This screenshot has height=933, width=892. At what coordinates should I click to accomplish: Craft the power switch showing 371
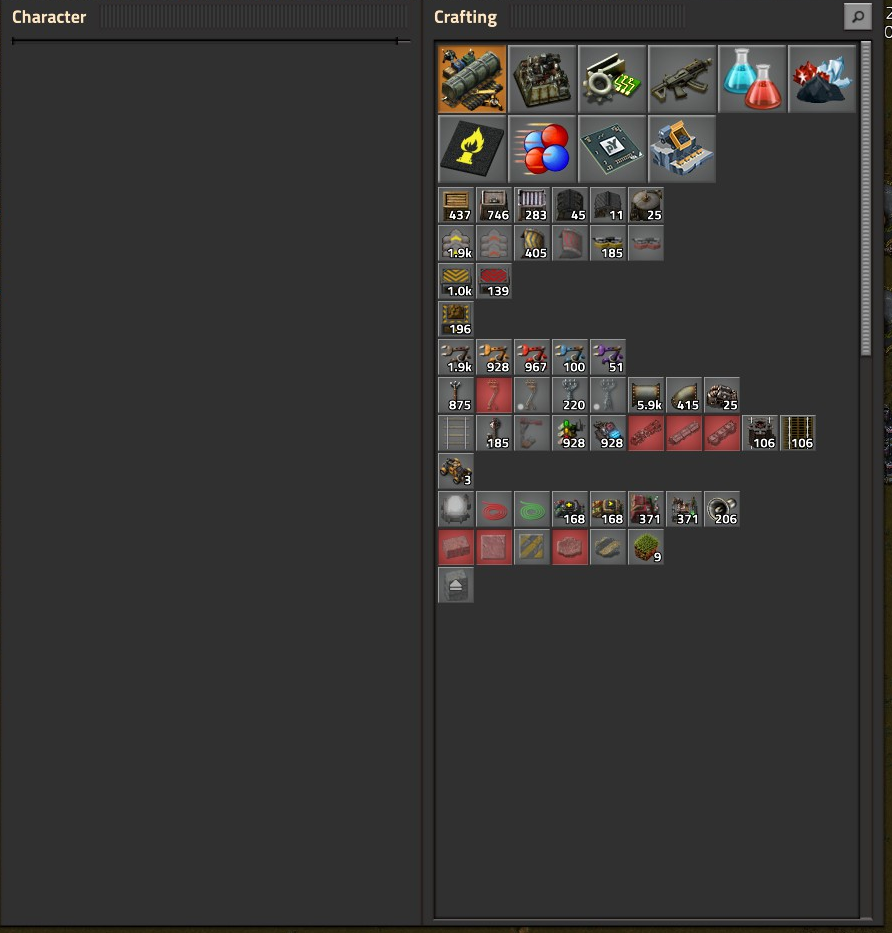pyautogui.click(x=684, y=509)
